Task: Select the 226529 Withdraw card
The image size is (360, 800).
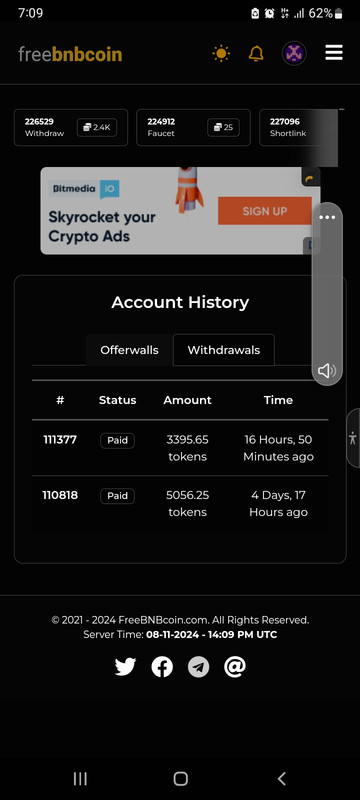Action: (x=71, y=128)
